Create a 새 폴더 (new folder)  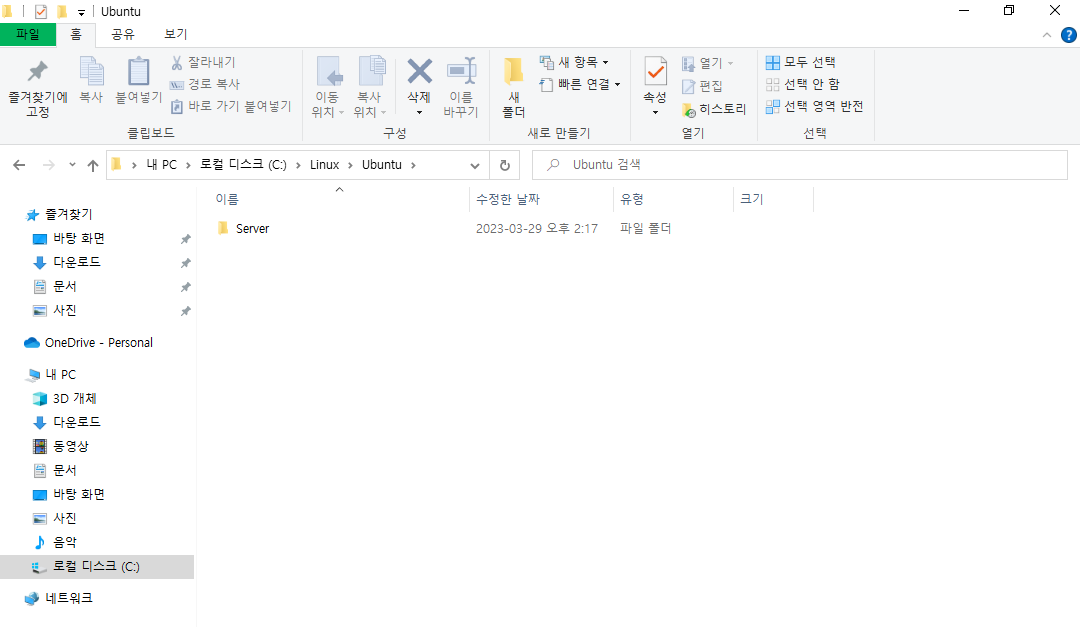pos(514,88)
